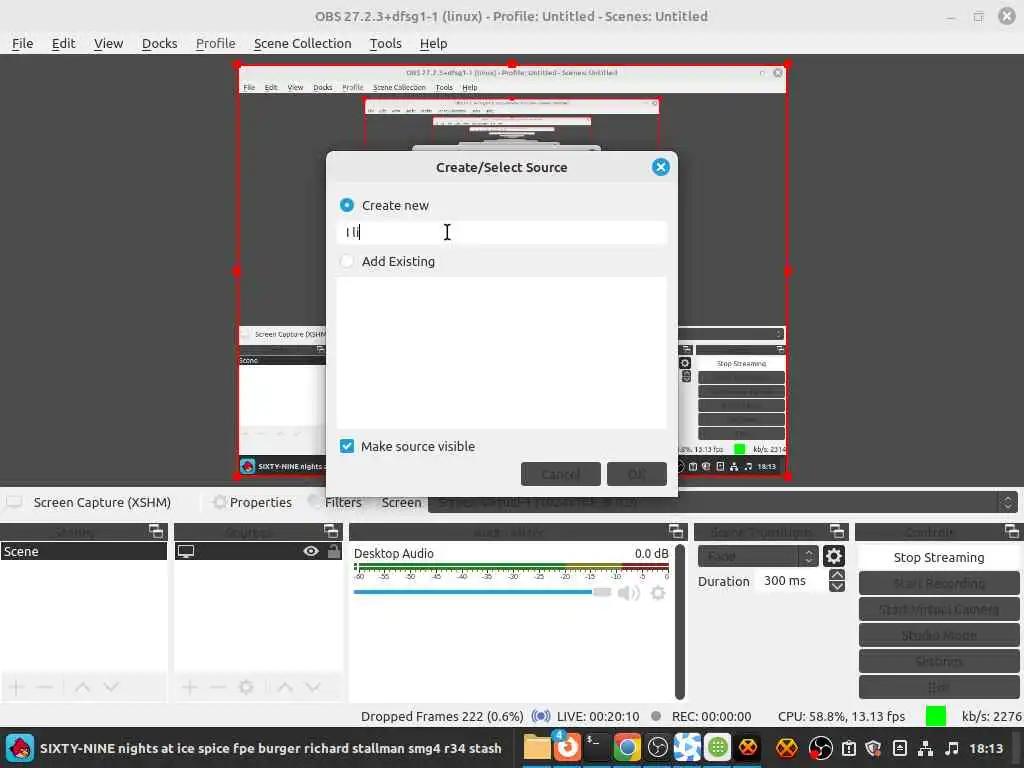Click the music note tray icon
This screenshot has height=768, width=1024.
951,748
